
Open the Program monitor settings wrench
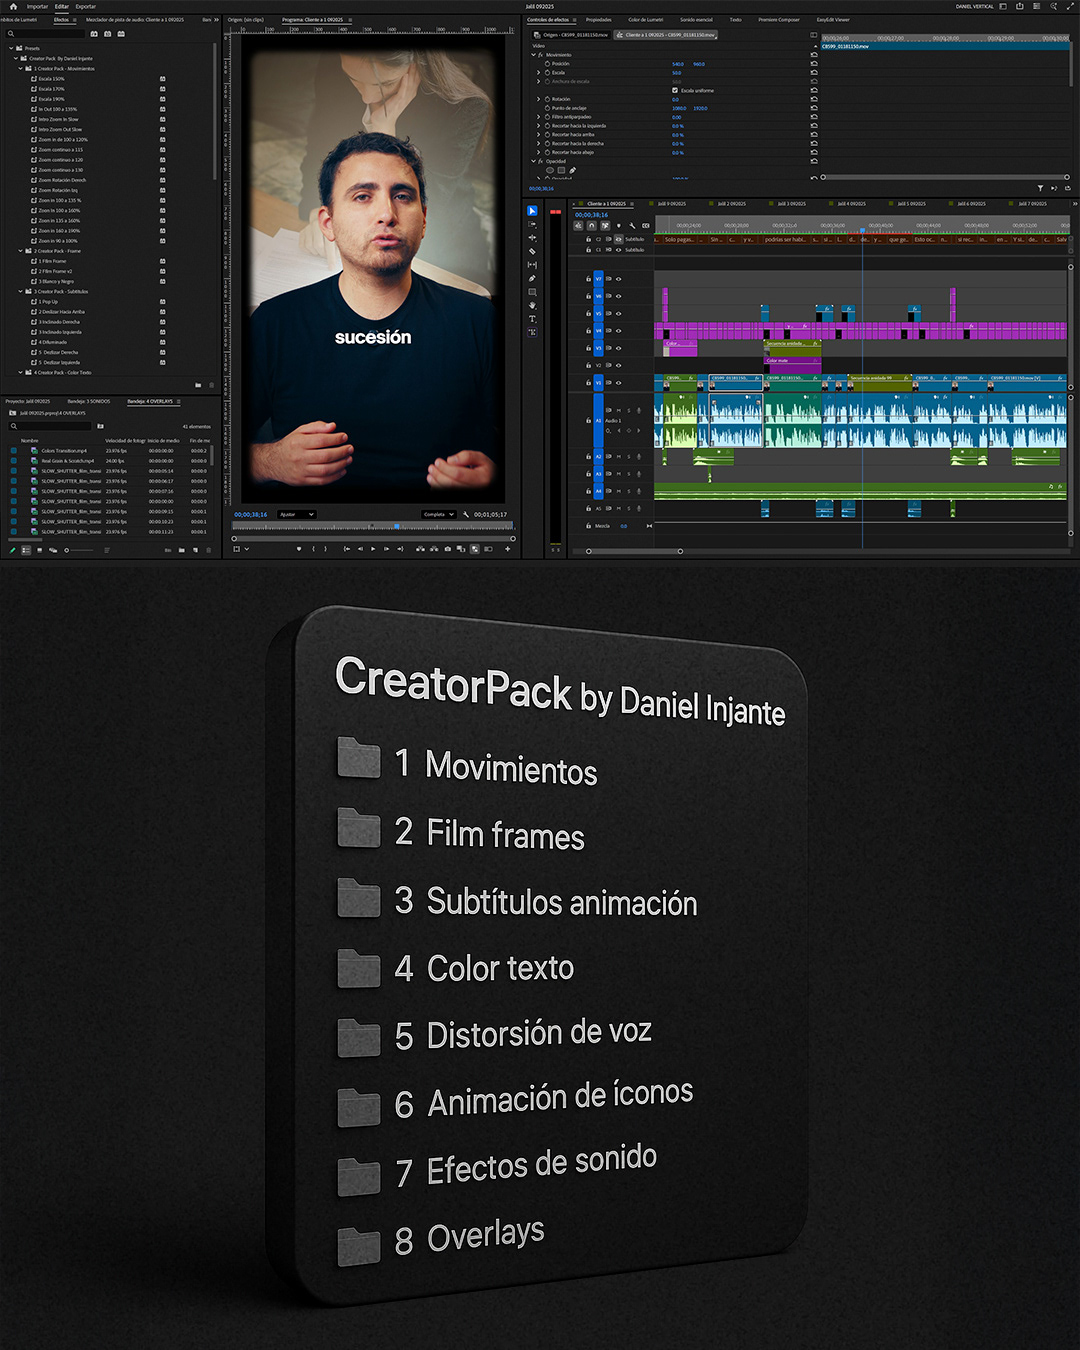(466, 514)
